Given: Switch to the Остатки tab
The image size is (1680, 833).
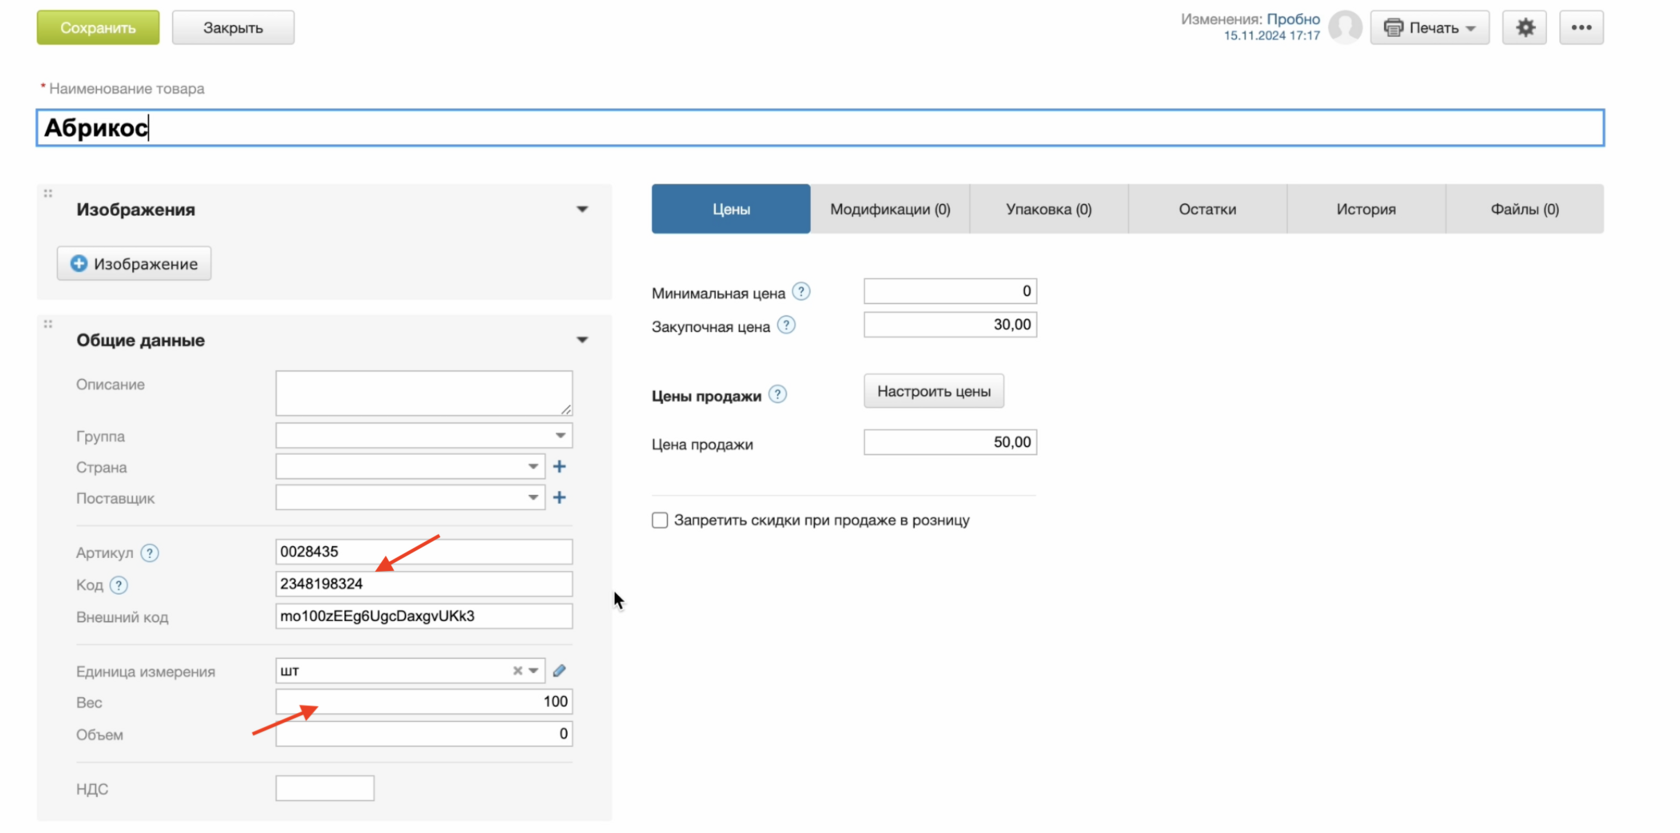Looking at the screenshot, I should click(1208, 209).
